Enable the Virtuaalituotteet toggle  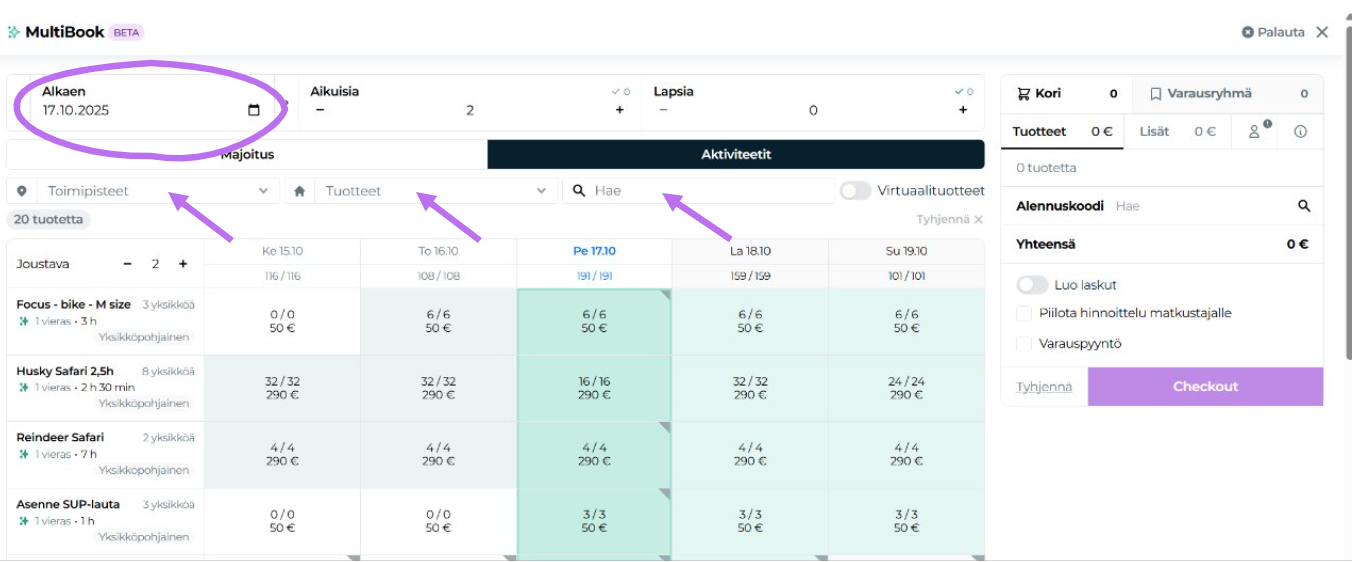[855, 191]
